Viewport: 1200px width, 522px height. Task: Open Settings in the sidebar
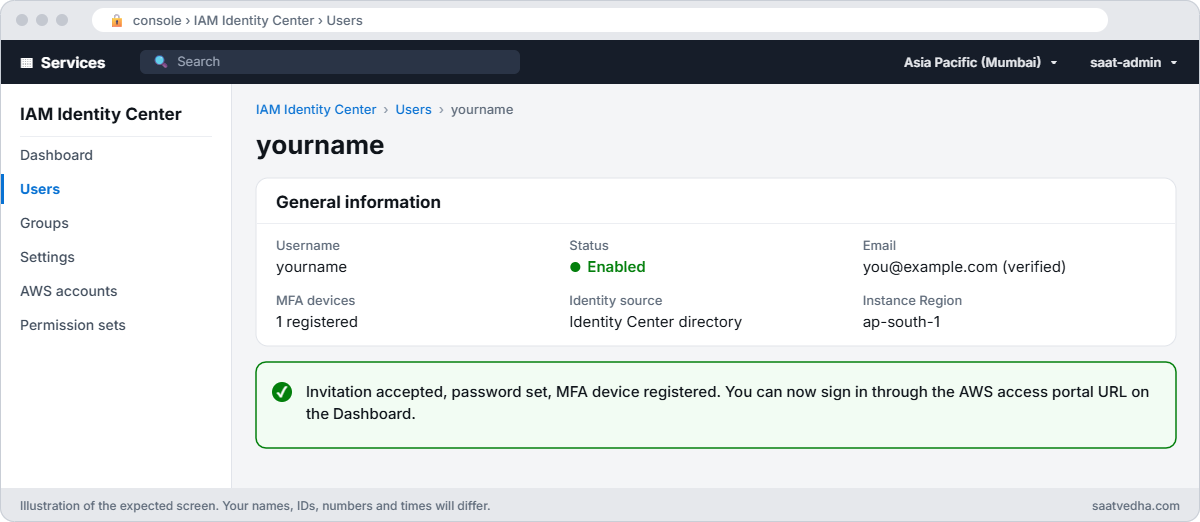tap(47, 257)
